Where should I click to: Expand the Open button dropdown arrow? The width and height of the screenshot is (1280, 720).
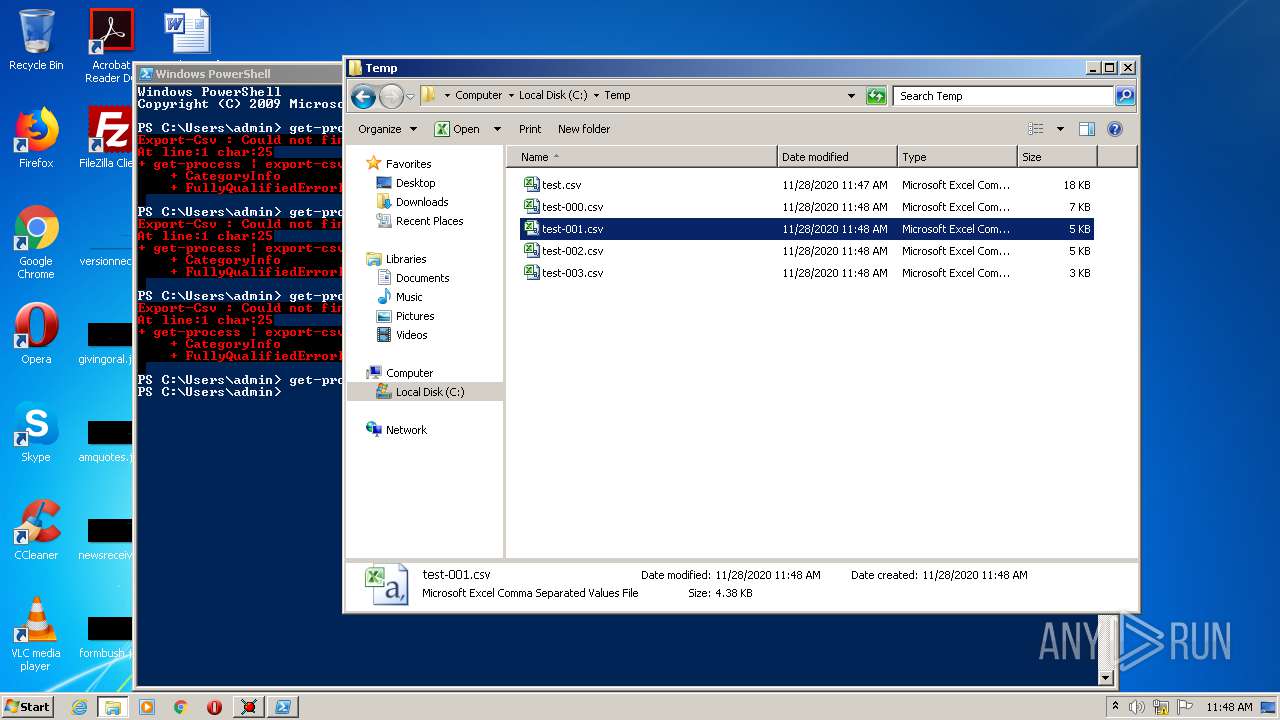pos(497,129)
